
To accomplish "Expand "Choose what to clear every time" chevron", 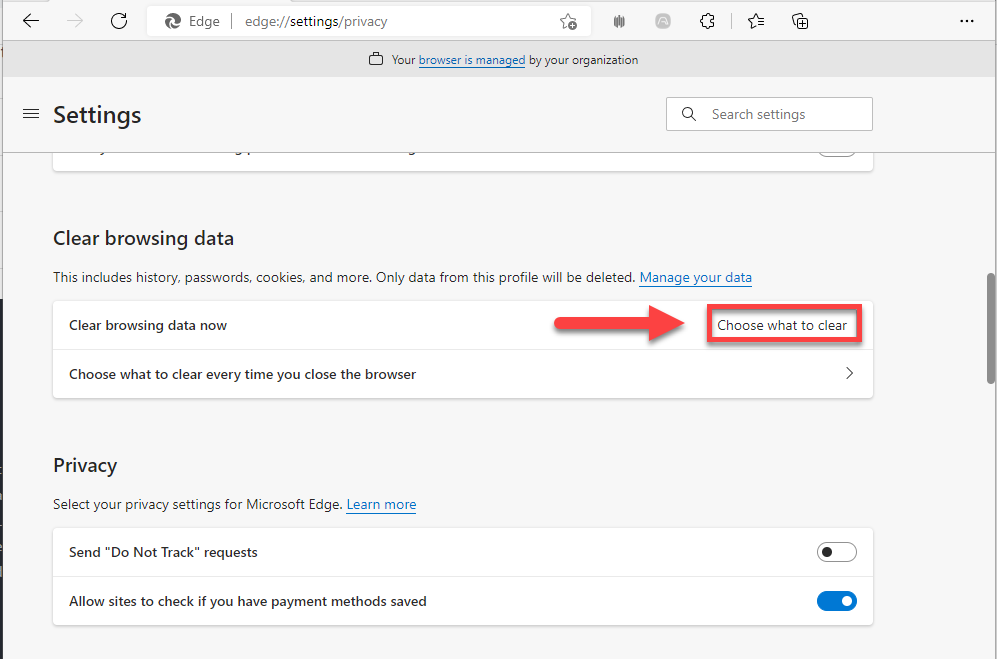I will [x=849, y=374].
